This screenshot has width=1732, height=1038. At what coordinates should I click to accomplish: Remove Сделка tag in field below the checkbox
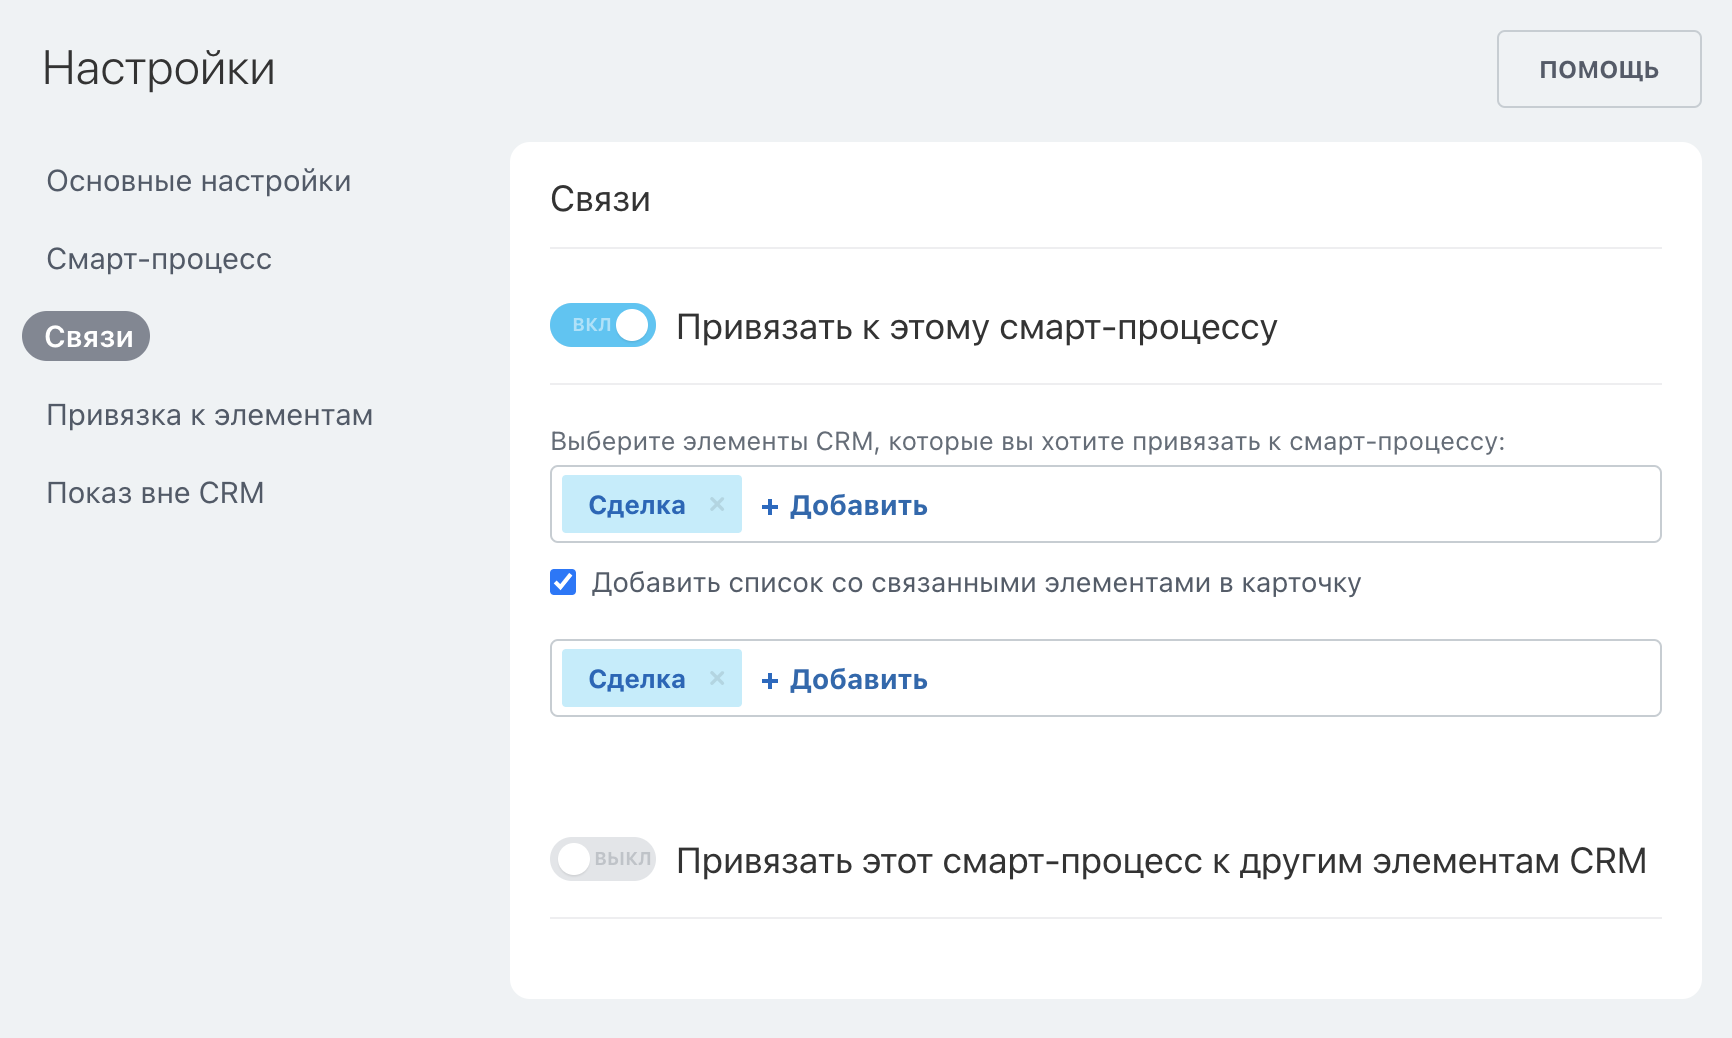(717, 679)
